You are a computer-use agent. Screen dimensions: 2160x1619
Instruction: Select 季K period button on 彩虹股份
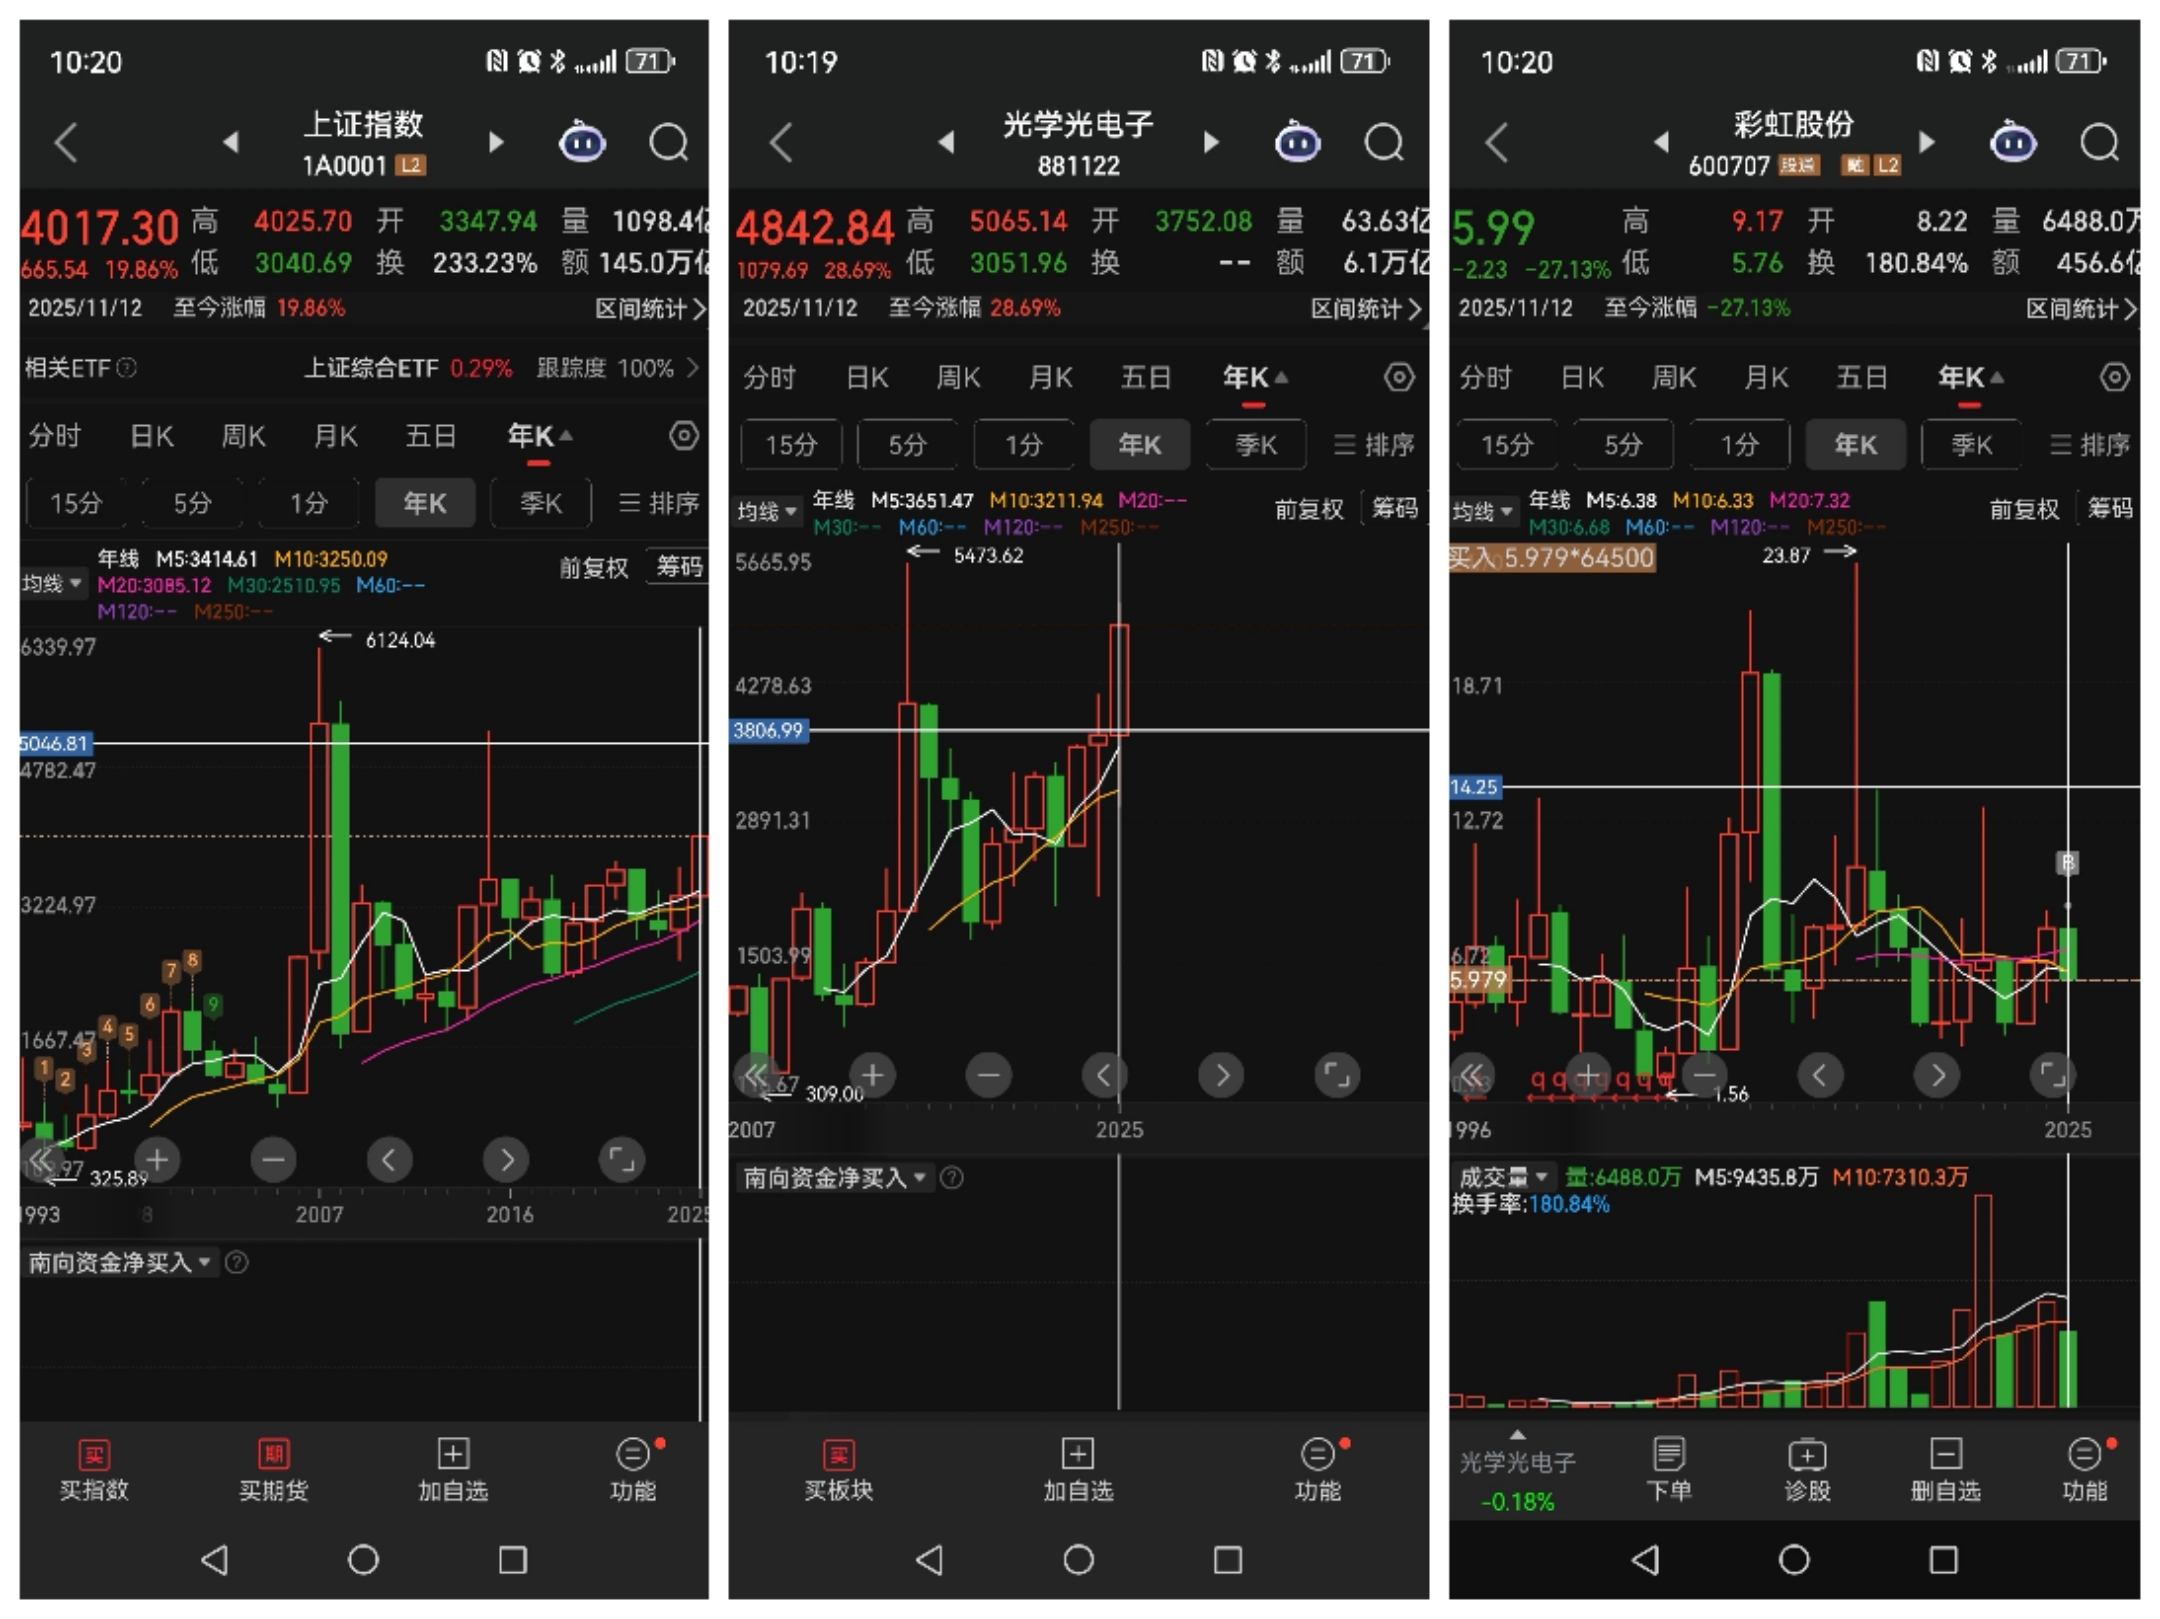click(x=1971, y=445)
